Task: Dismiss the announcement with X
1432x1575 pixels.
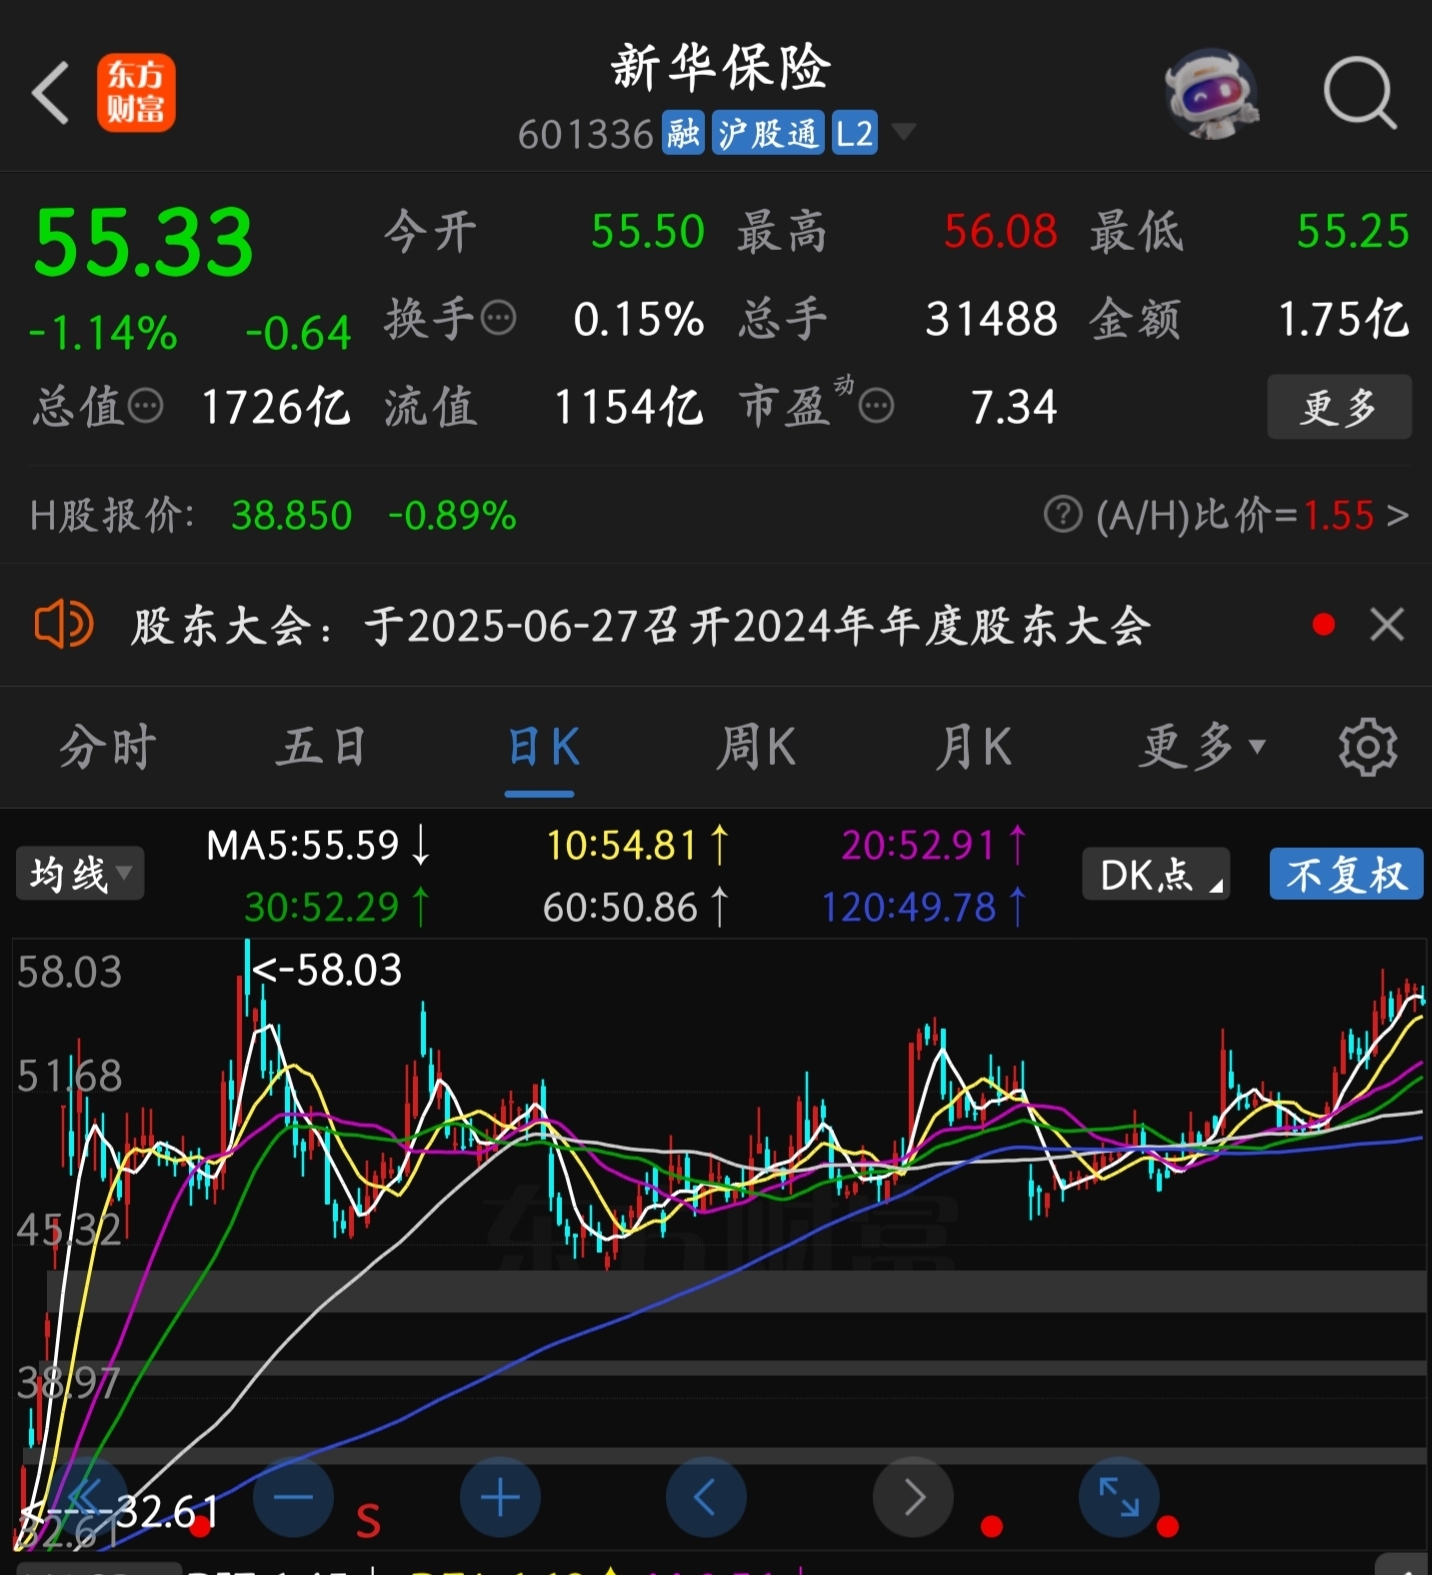Action: (1387, 625)
